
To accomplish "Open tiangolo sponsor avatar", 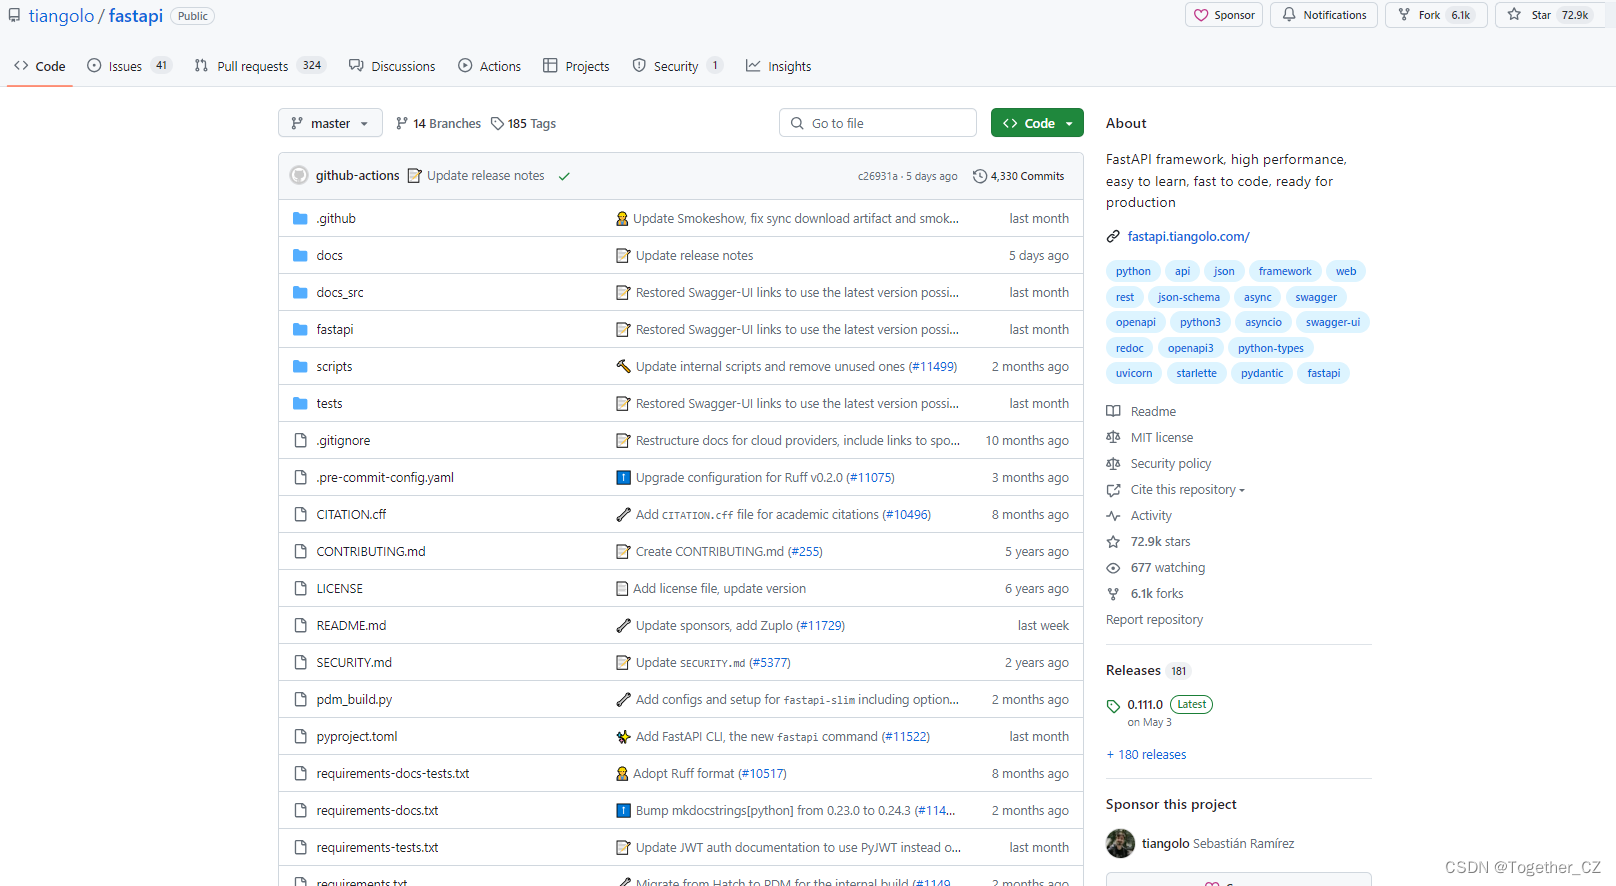I will click(1120, 843).
